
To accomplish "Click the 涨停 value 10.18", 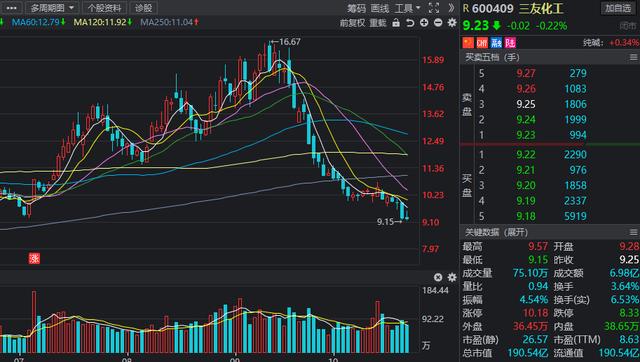I will coord(536,313).
